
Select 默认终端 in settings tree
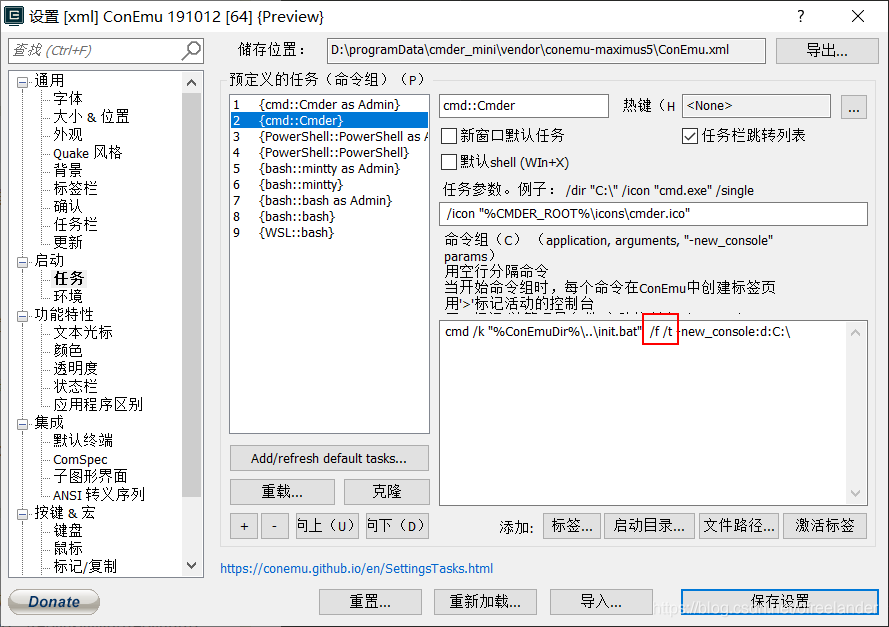pyautogui.click(x=83, y=440)
